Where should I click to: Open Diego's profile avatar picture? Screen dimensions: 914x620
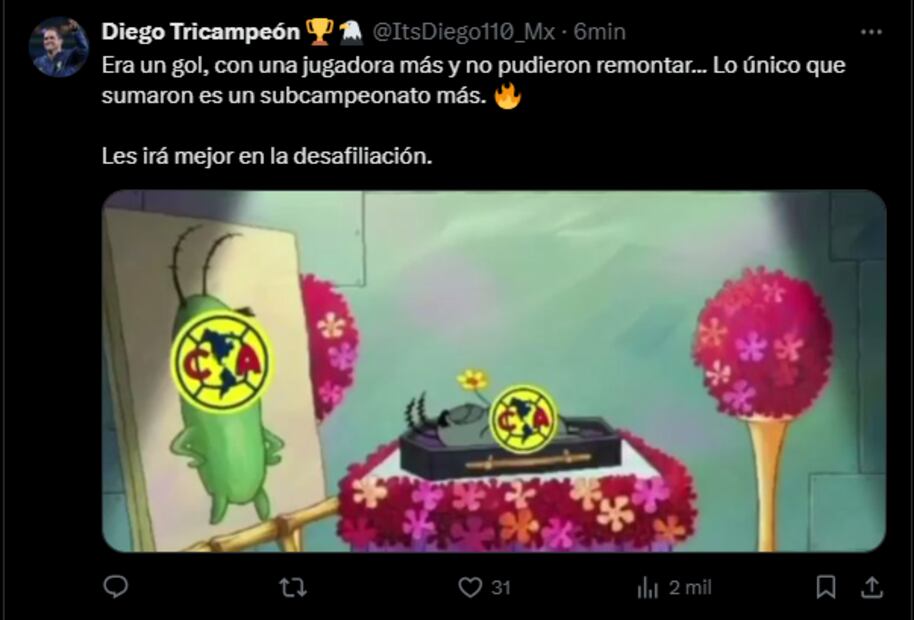pos(58,47)
